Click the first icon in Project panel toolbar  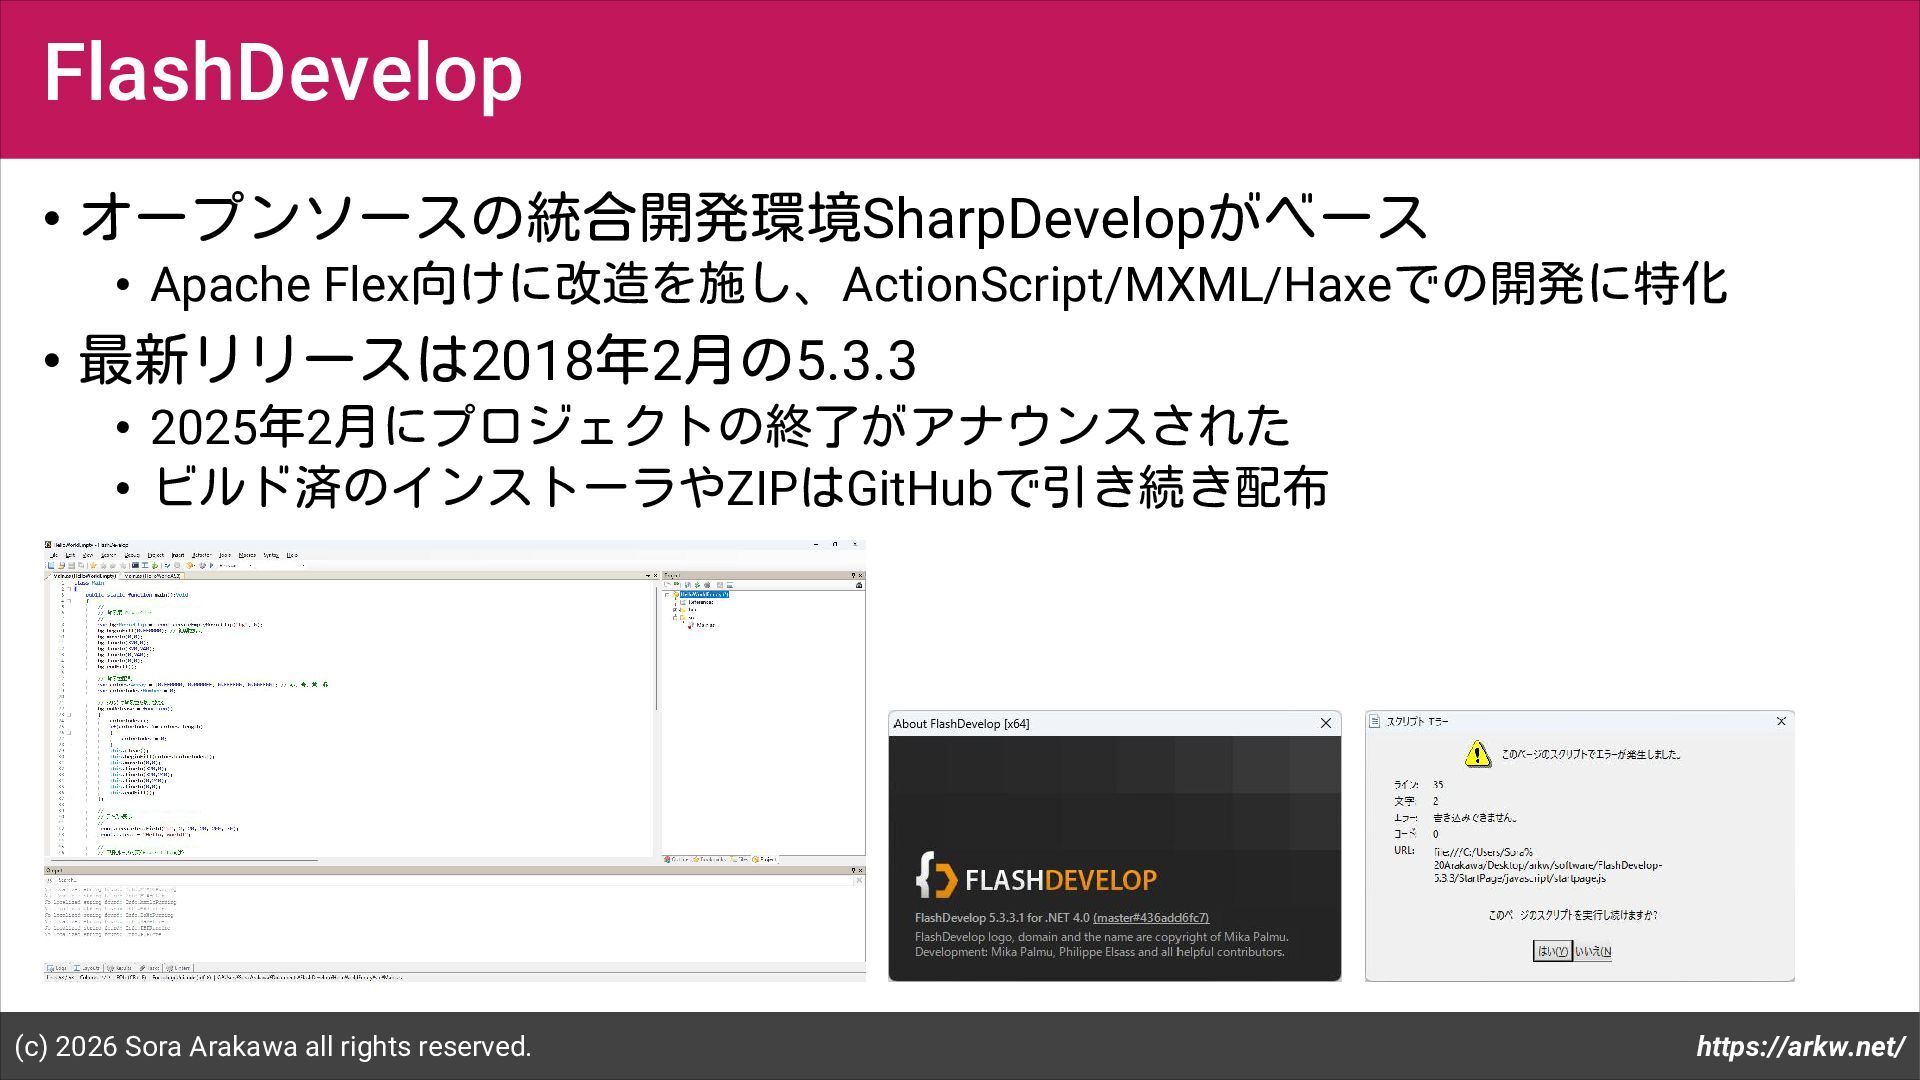pos(667,585)
